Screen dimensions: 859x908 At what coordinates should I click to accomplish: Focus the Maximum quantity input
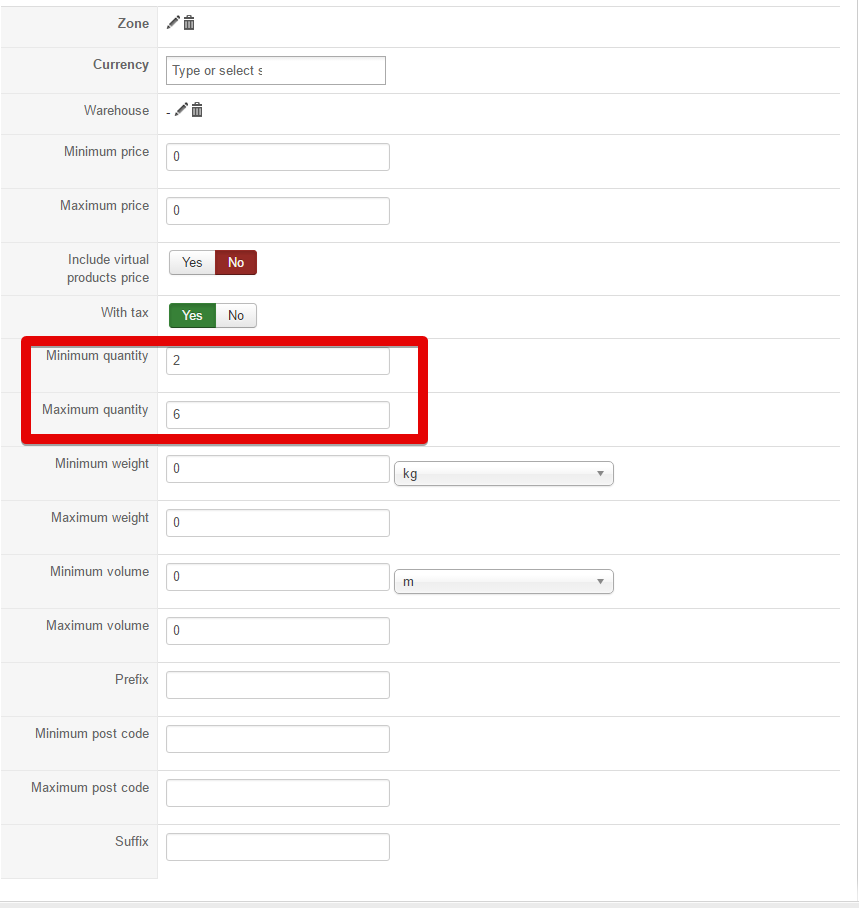tap(277, 415)
